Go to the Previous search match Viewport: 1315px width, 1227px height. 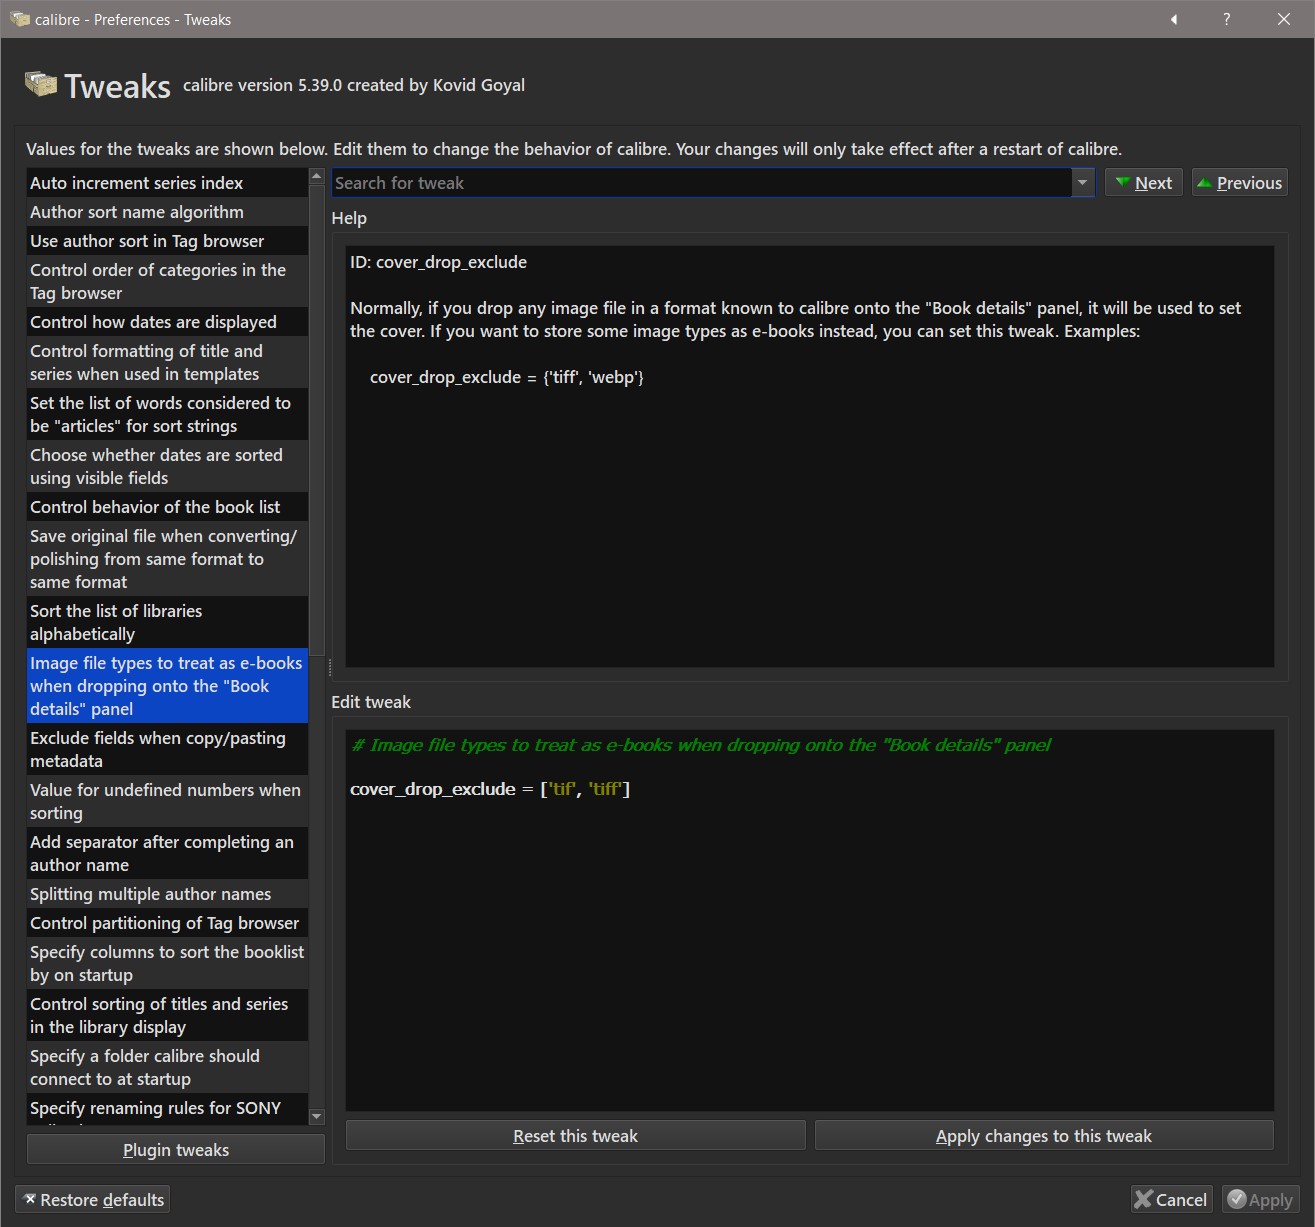point(1239,183)
